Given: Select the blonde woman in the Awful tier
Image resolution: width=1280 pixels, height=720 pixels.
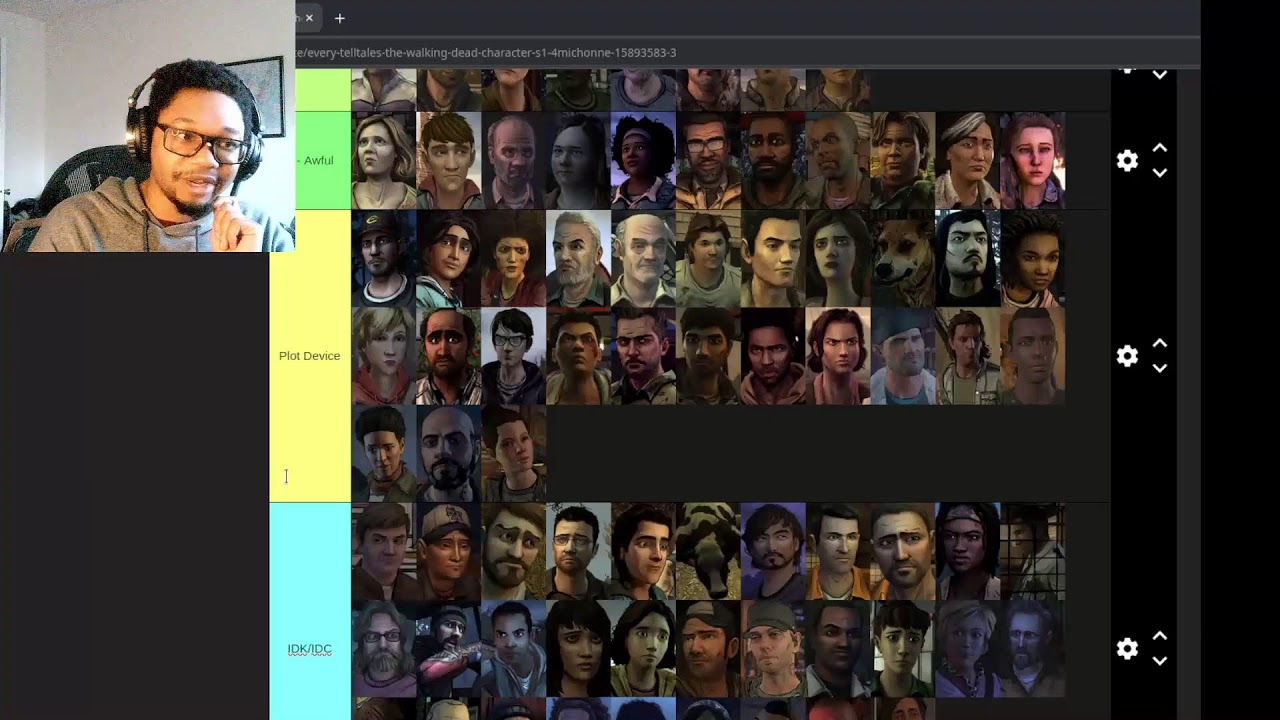Looking at the screenshot, I should click(x=384, y=161).
